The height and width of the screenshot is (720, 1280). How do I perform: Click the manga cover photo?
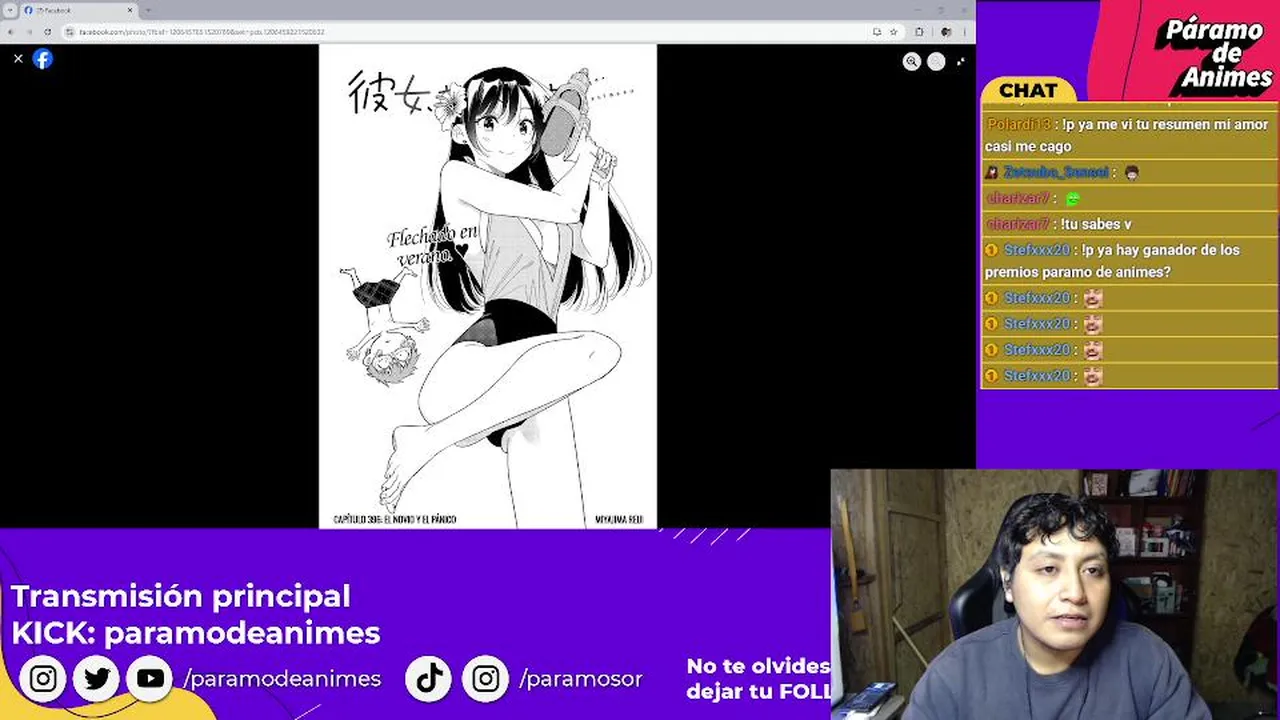[x=487, y=286]
